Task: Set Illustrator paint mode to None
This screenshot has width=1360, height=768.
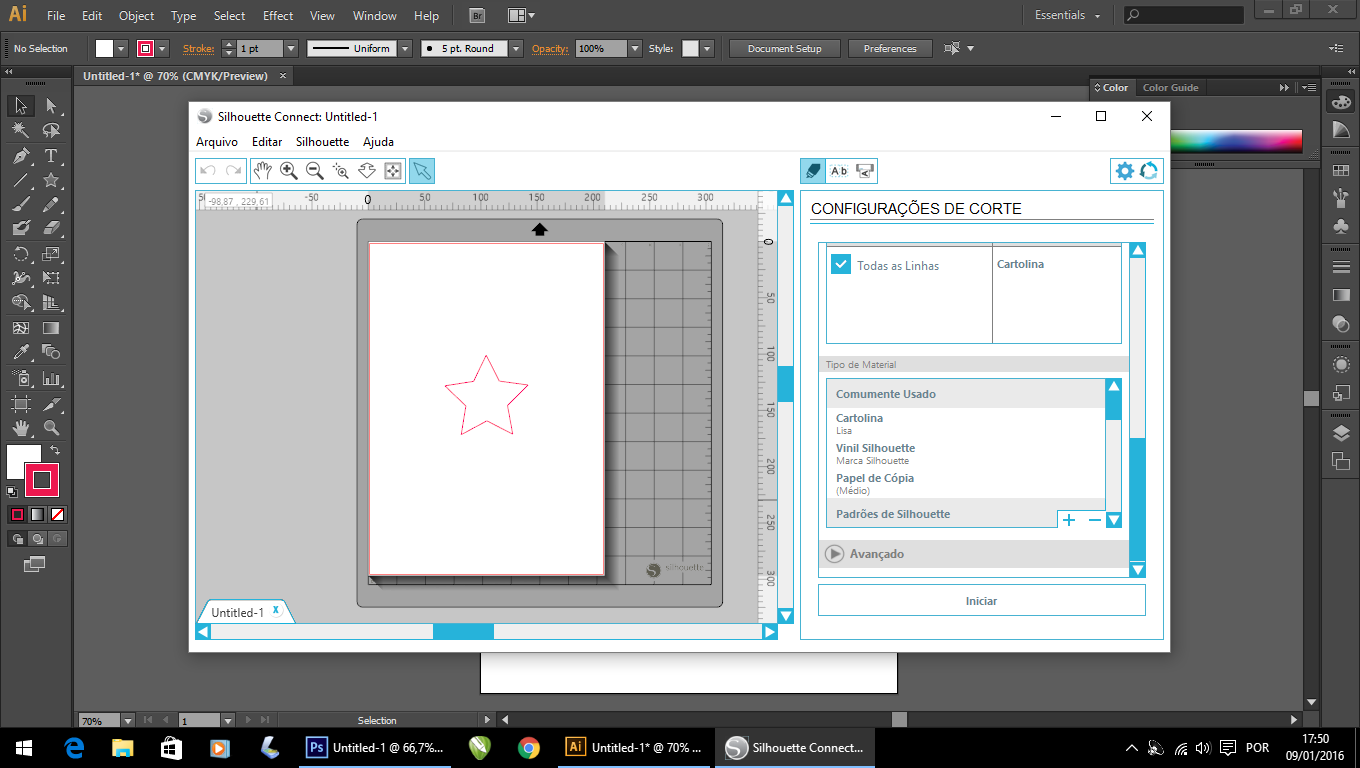Action: [58, 514]
